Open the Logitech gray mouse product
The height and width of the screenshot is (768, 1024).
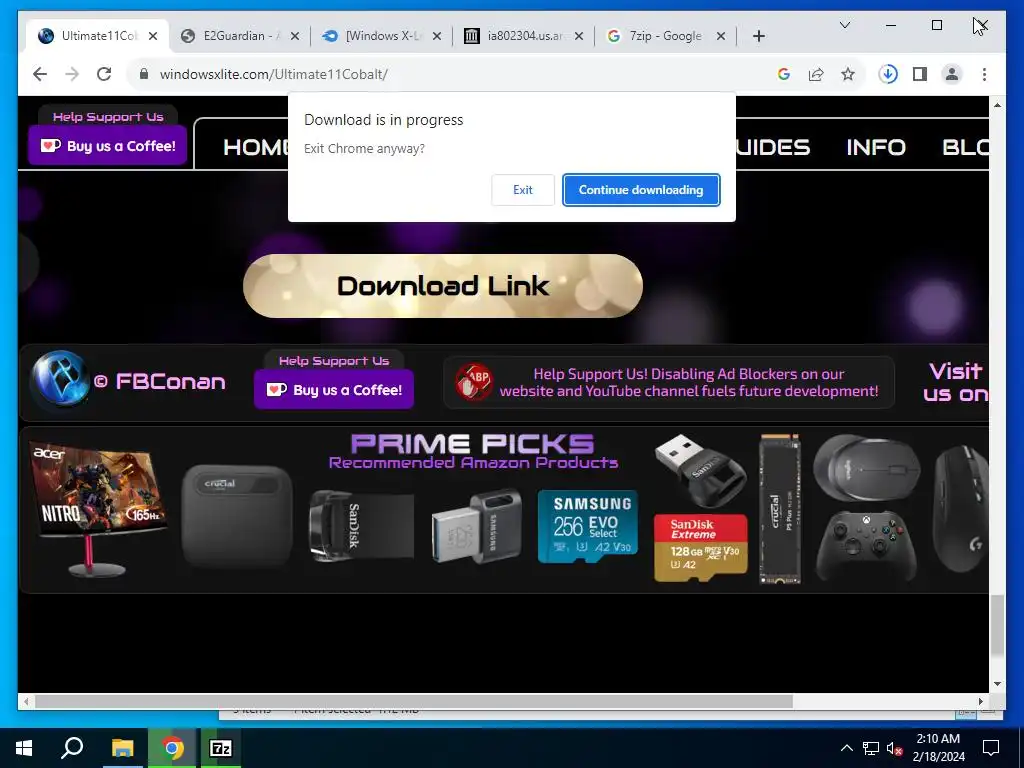pos(867,469)
